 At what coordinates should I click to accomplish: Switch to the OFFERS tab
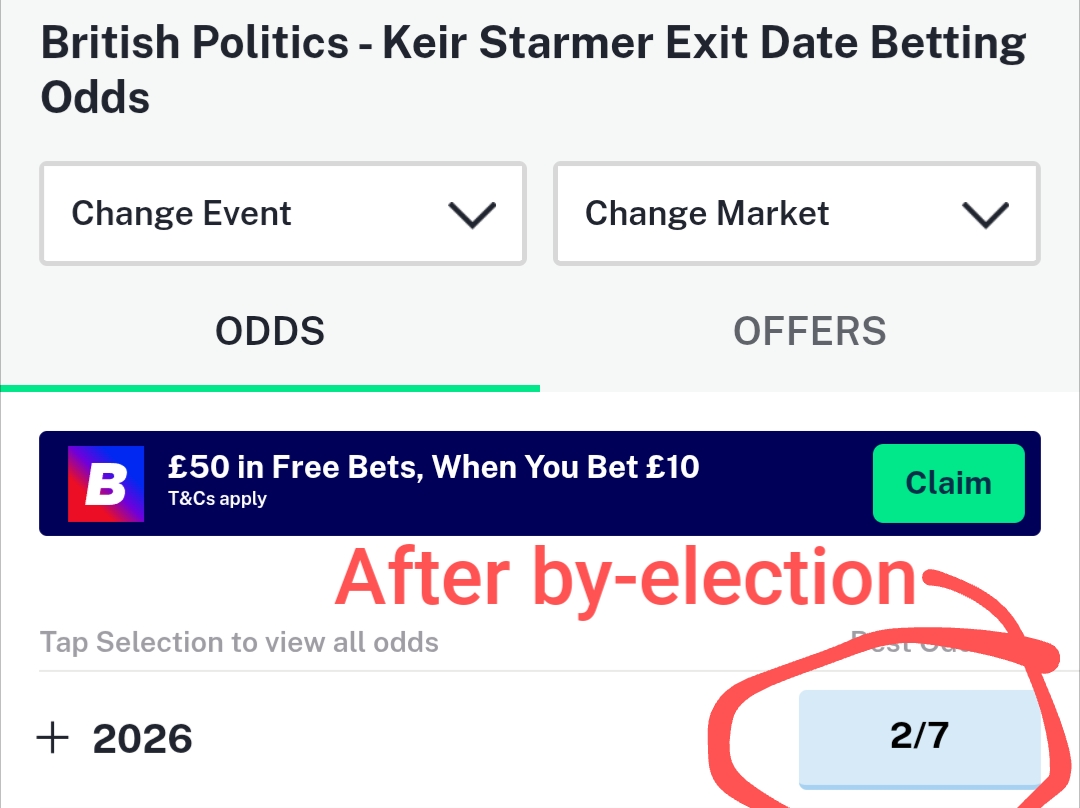(809, 331)
